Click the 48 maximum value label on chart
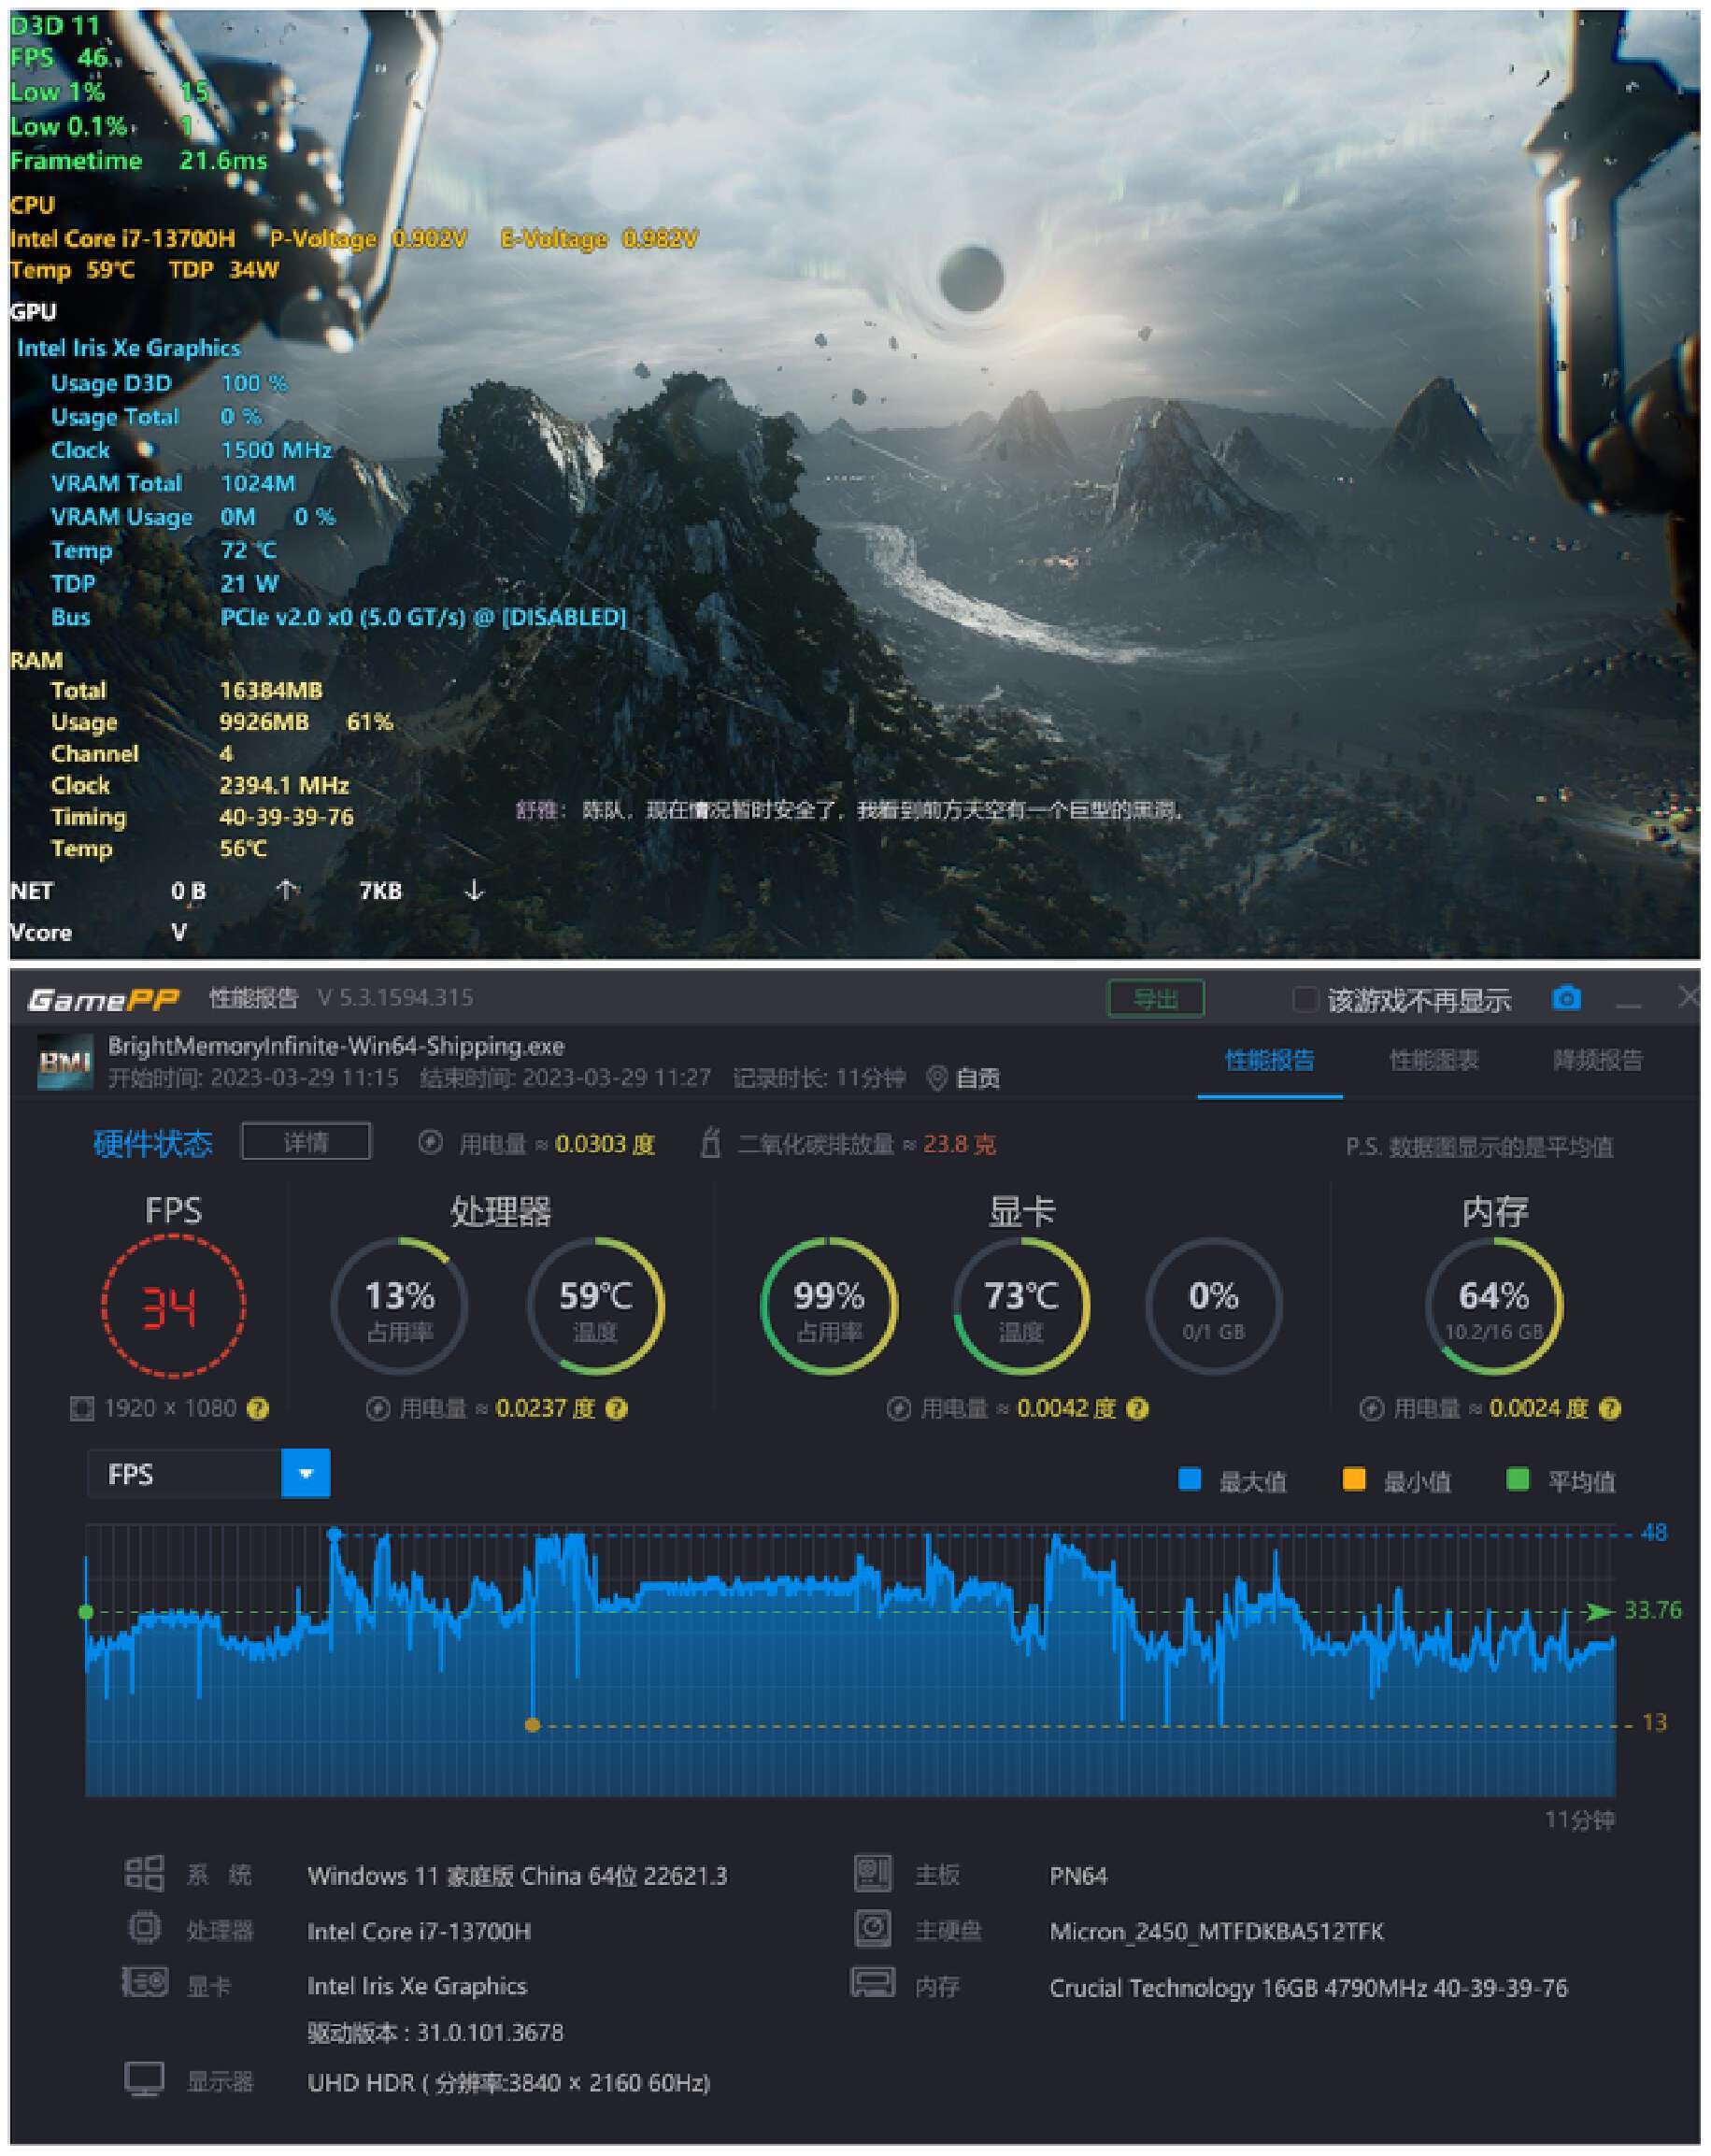The height and width of the screenshot is (2156, 1711). (1653, 1533)
